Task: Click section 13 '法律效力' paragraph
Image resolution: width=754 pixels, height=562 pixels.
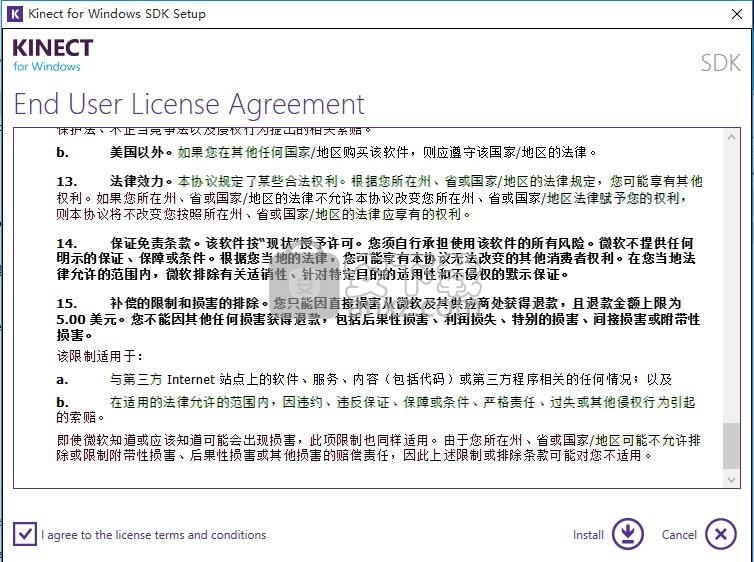Action: 379,198
